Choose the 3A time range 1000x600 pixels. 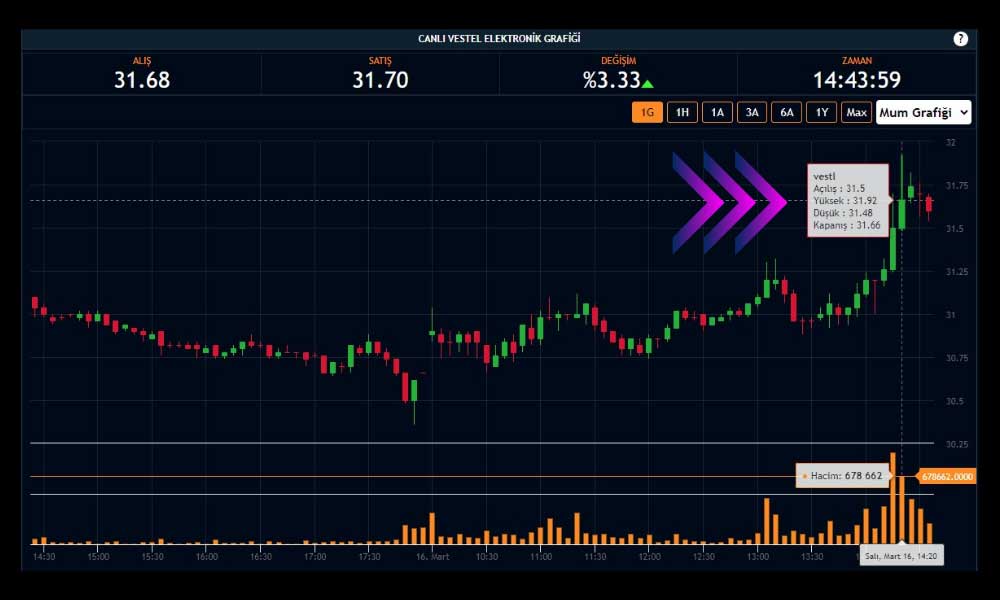752,112
